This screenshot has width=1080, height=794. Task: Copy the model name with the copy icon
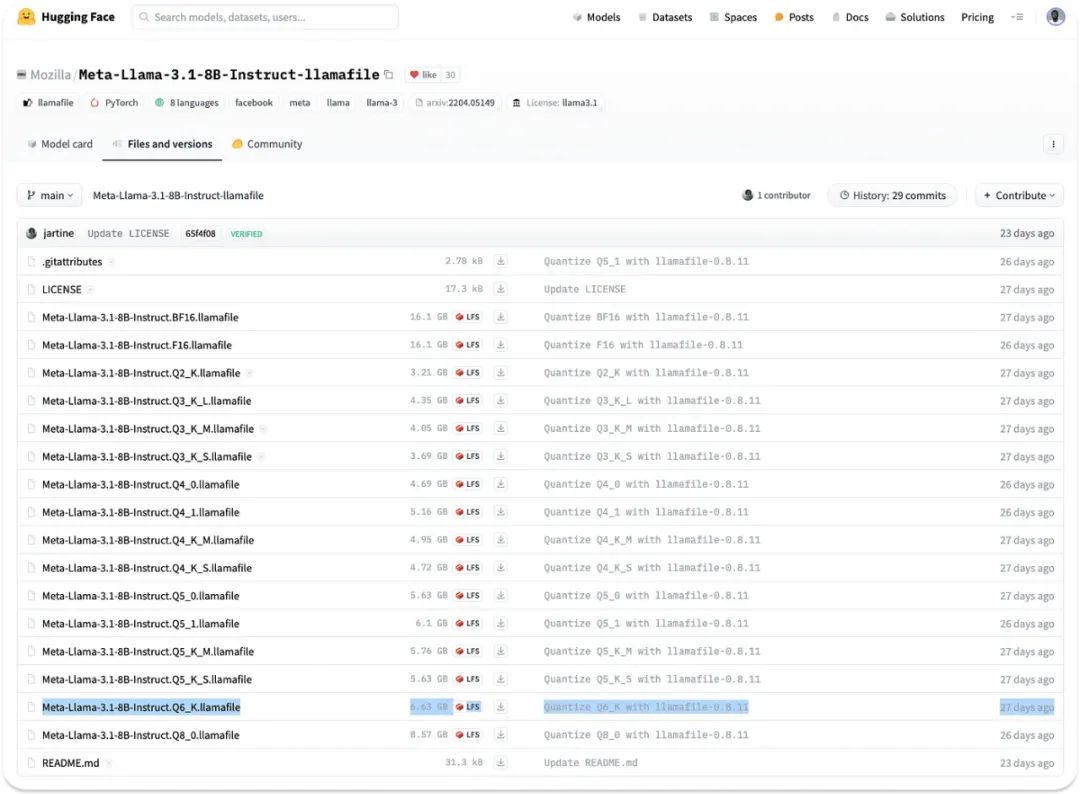pos(389,74)
